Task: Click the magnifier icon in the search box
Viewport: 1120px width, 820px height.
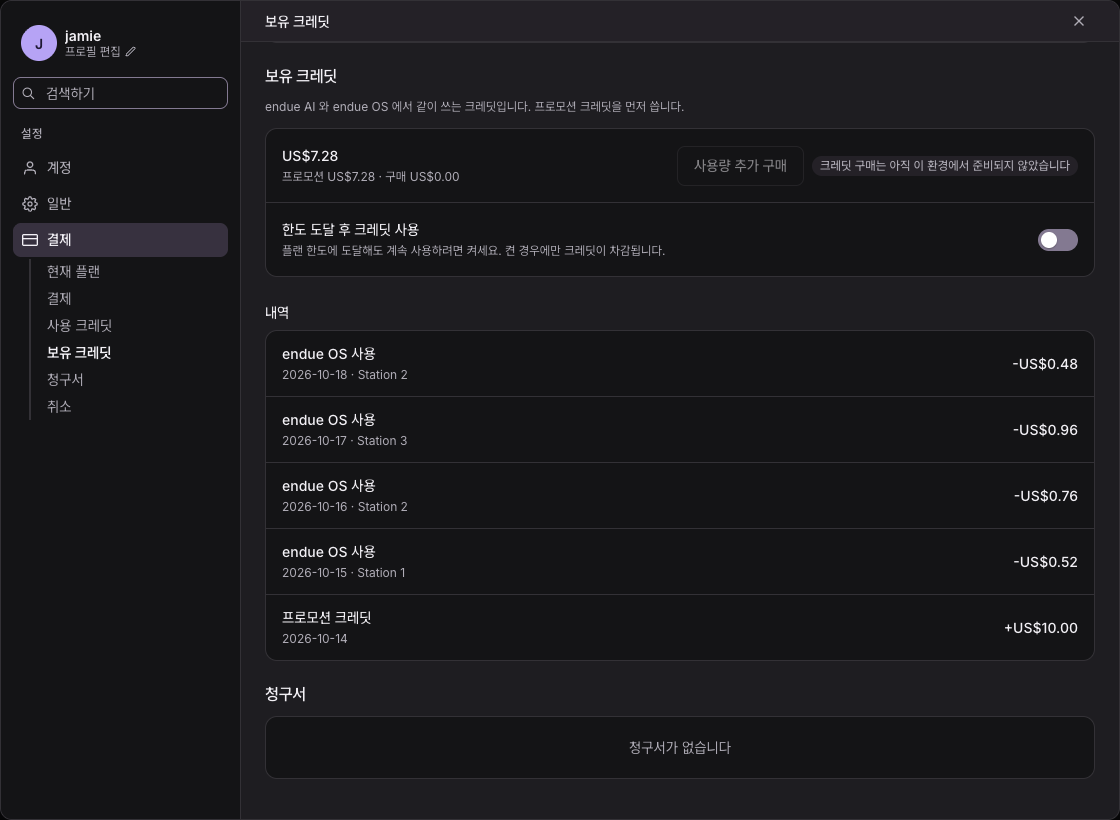Action: click(29, 93)
